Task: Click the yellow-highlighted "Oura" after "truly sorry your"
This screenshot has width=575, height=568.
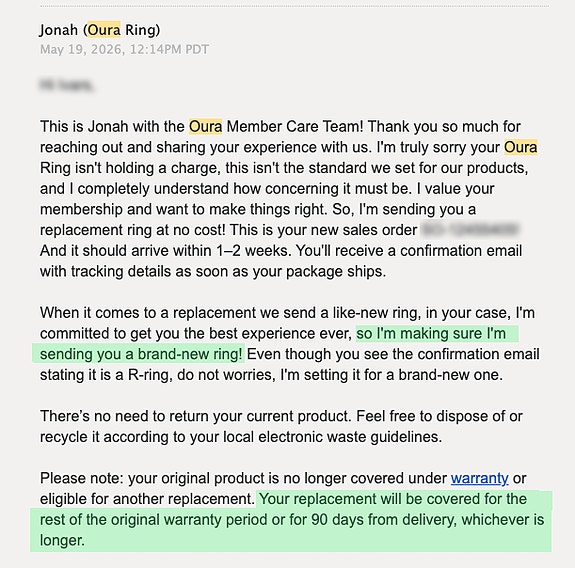Action: point(521,147)
